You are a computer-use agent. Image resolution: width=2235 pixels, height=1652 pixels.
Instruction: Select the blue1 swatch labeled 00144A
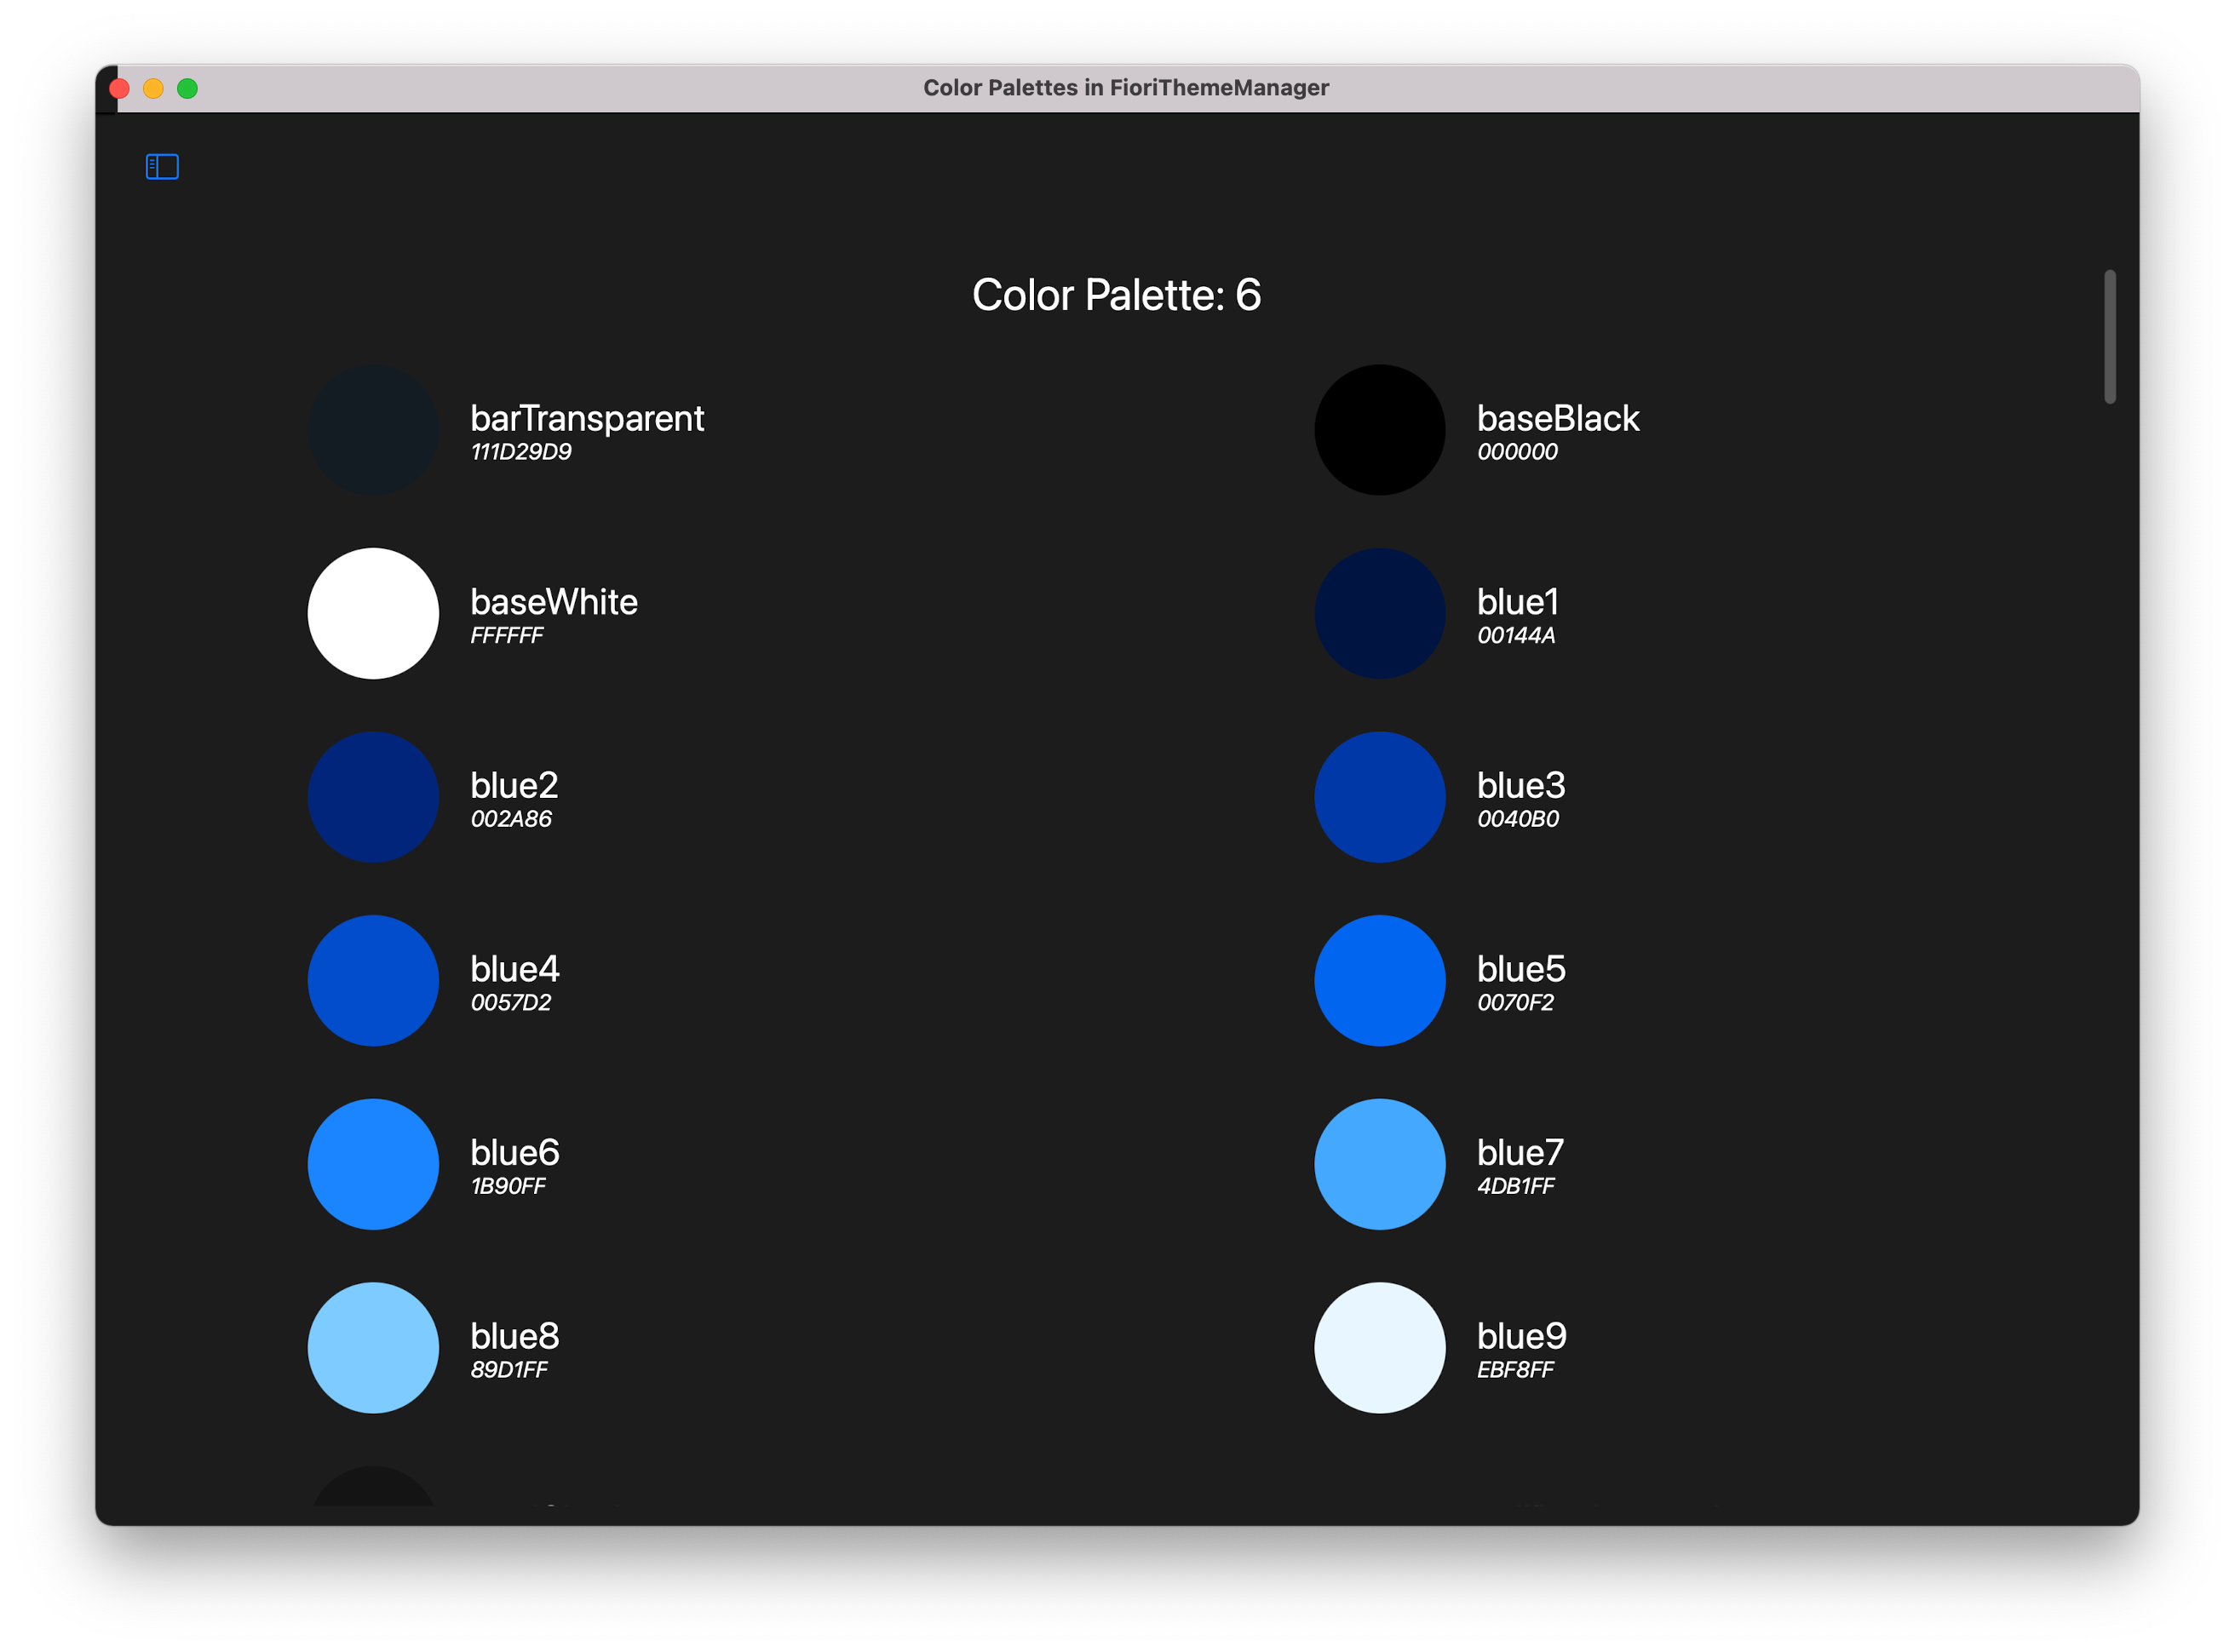tap(1379, 613)
